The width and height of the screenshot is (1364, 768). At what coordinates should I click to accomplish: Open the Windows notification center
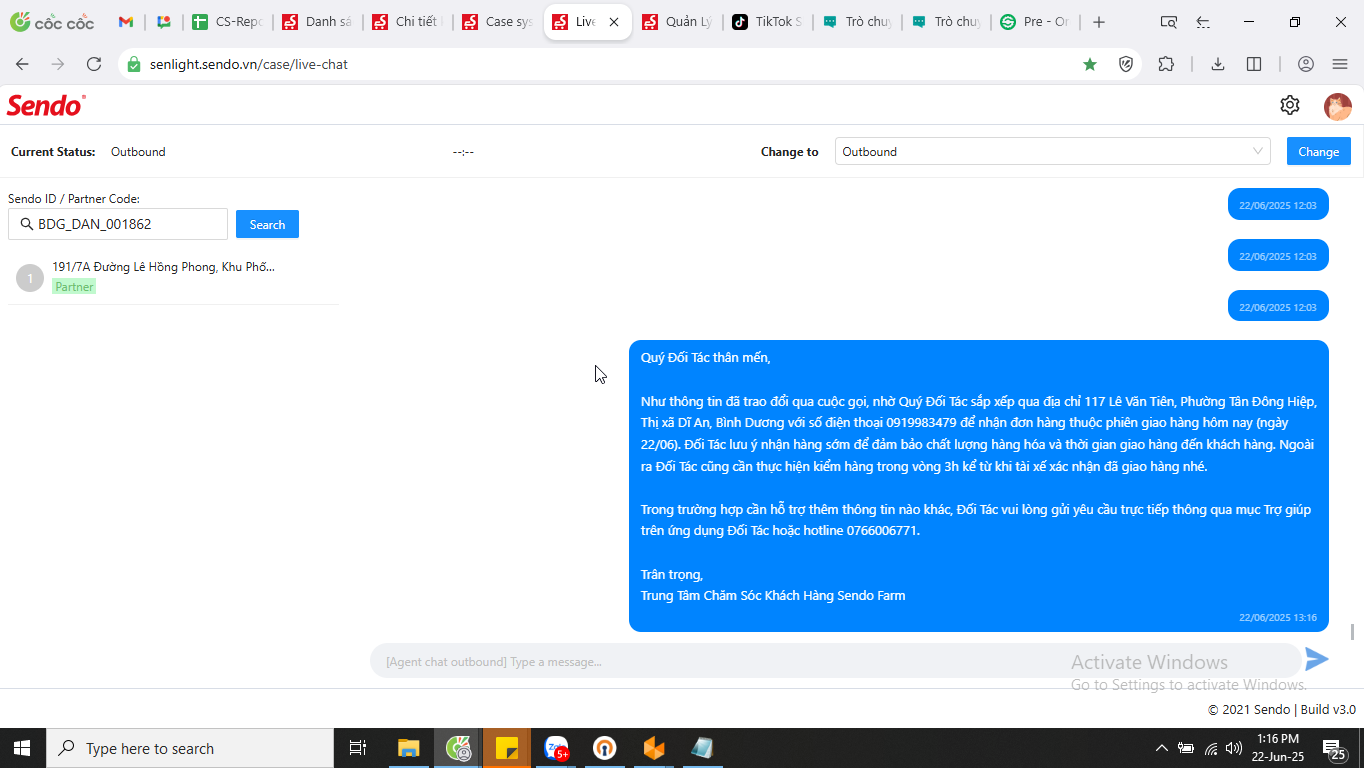tap(1333, 748)
